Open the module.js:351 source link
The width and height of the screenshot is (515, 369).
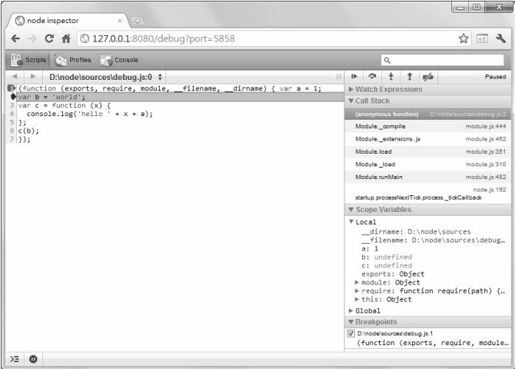coord(486,152)
